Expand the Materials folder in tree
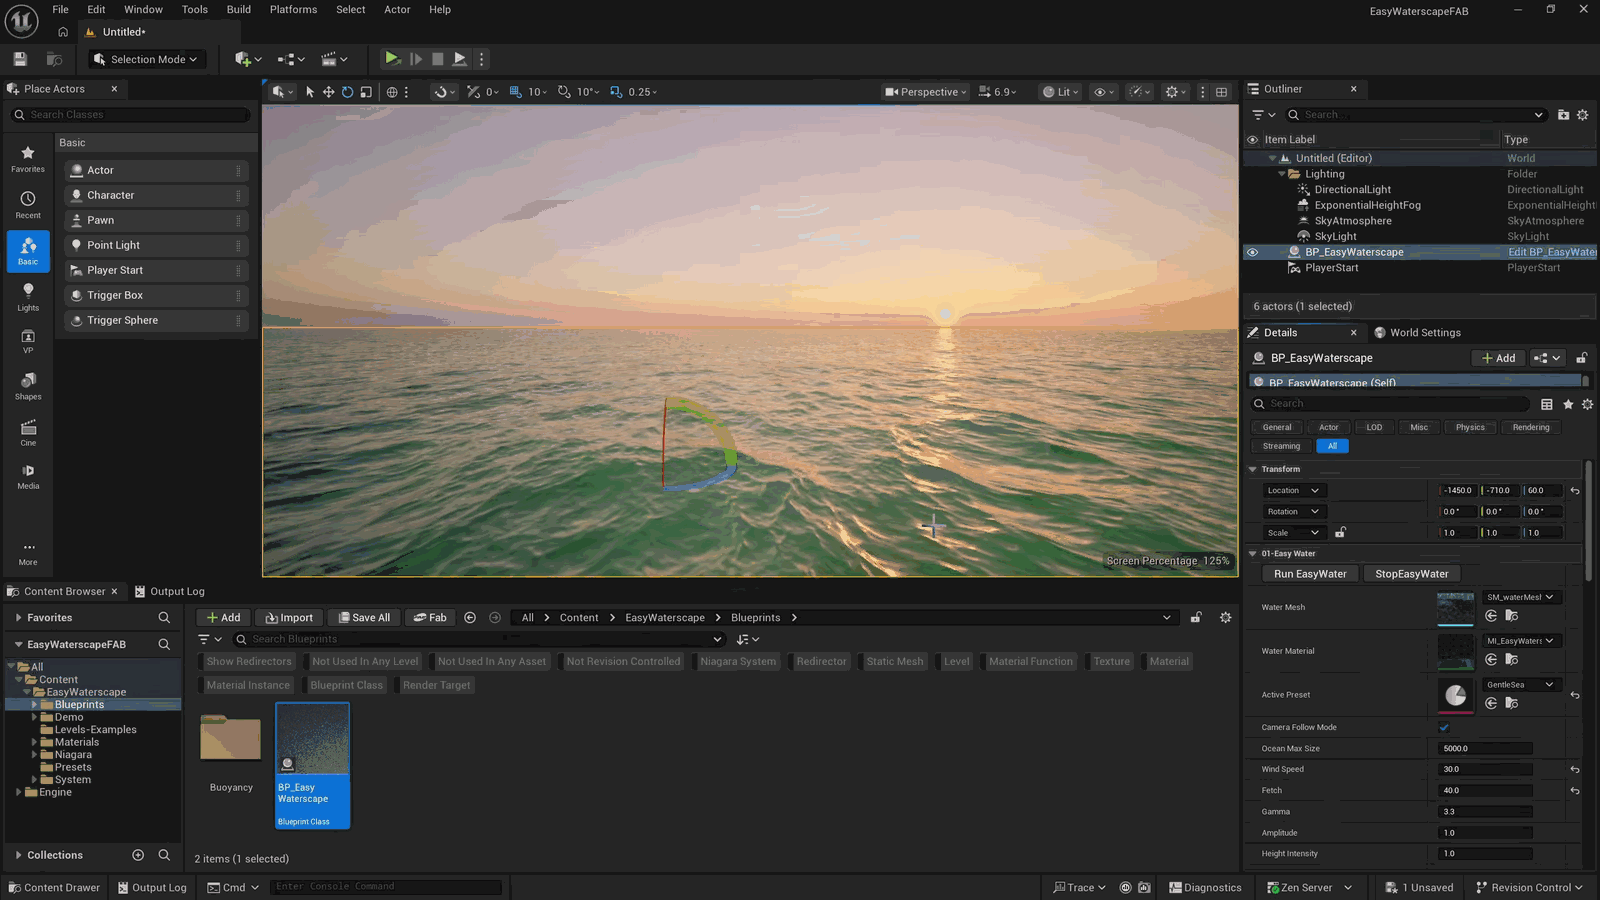Image resolution: width=1600 pixels, height=900 pixels. (34, 742)
